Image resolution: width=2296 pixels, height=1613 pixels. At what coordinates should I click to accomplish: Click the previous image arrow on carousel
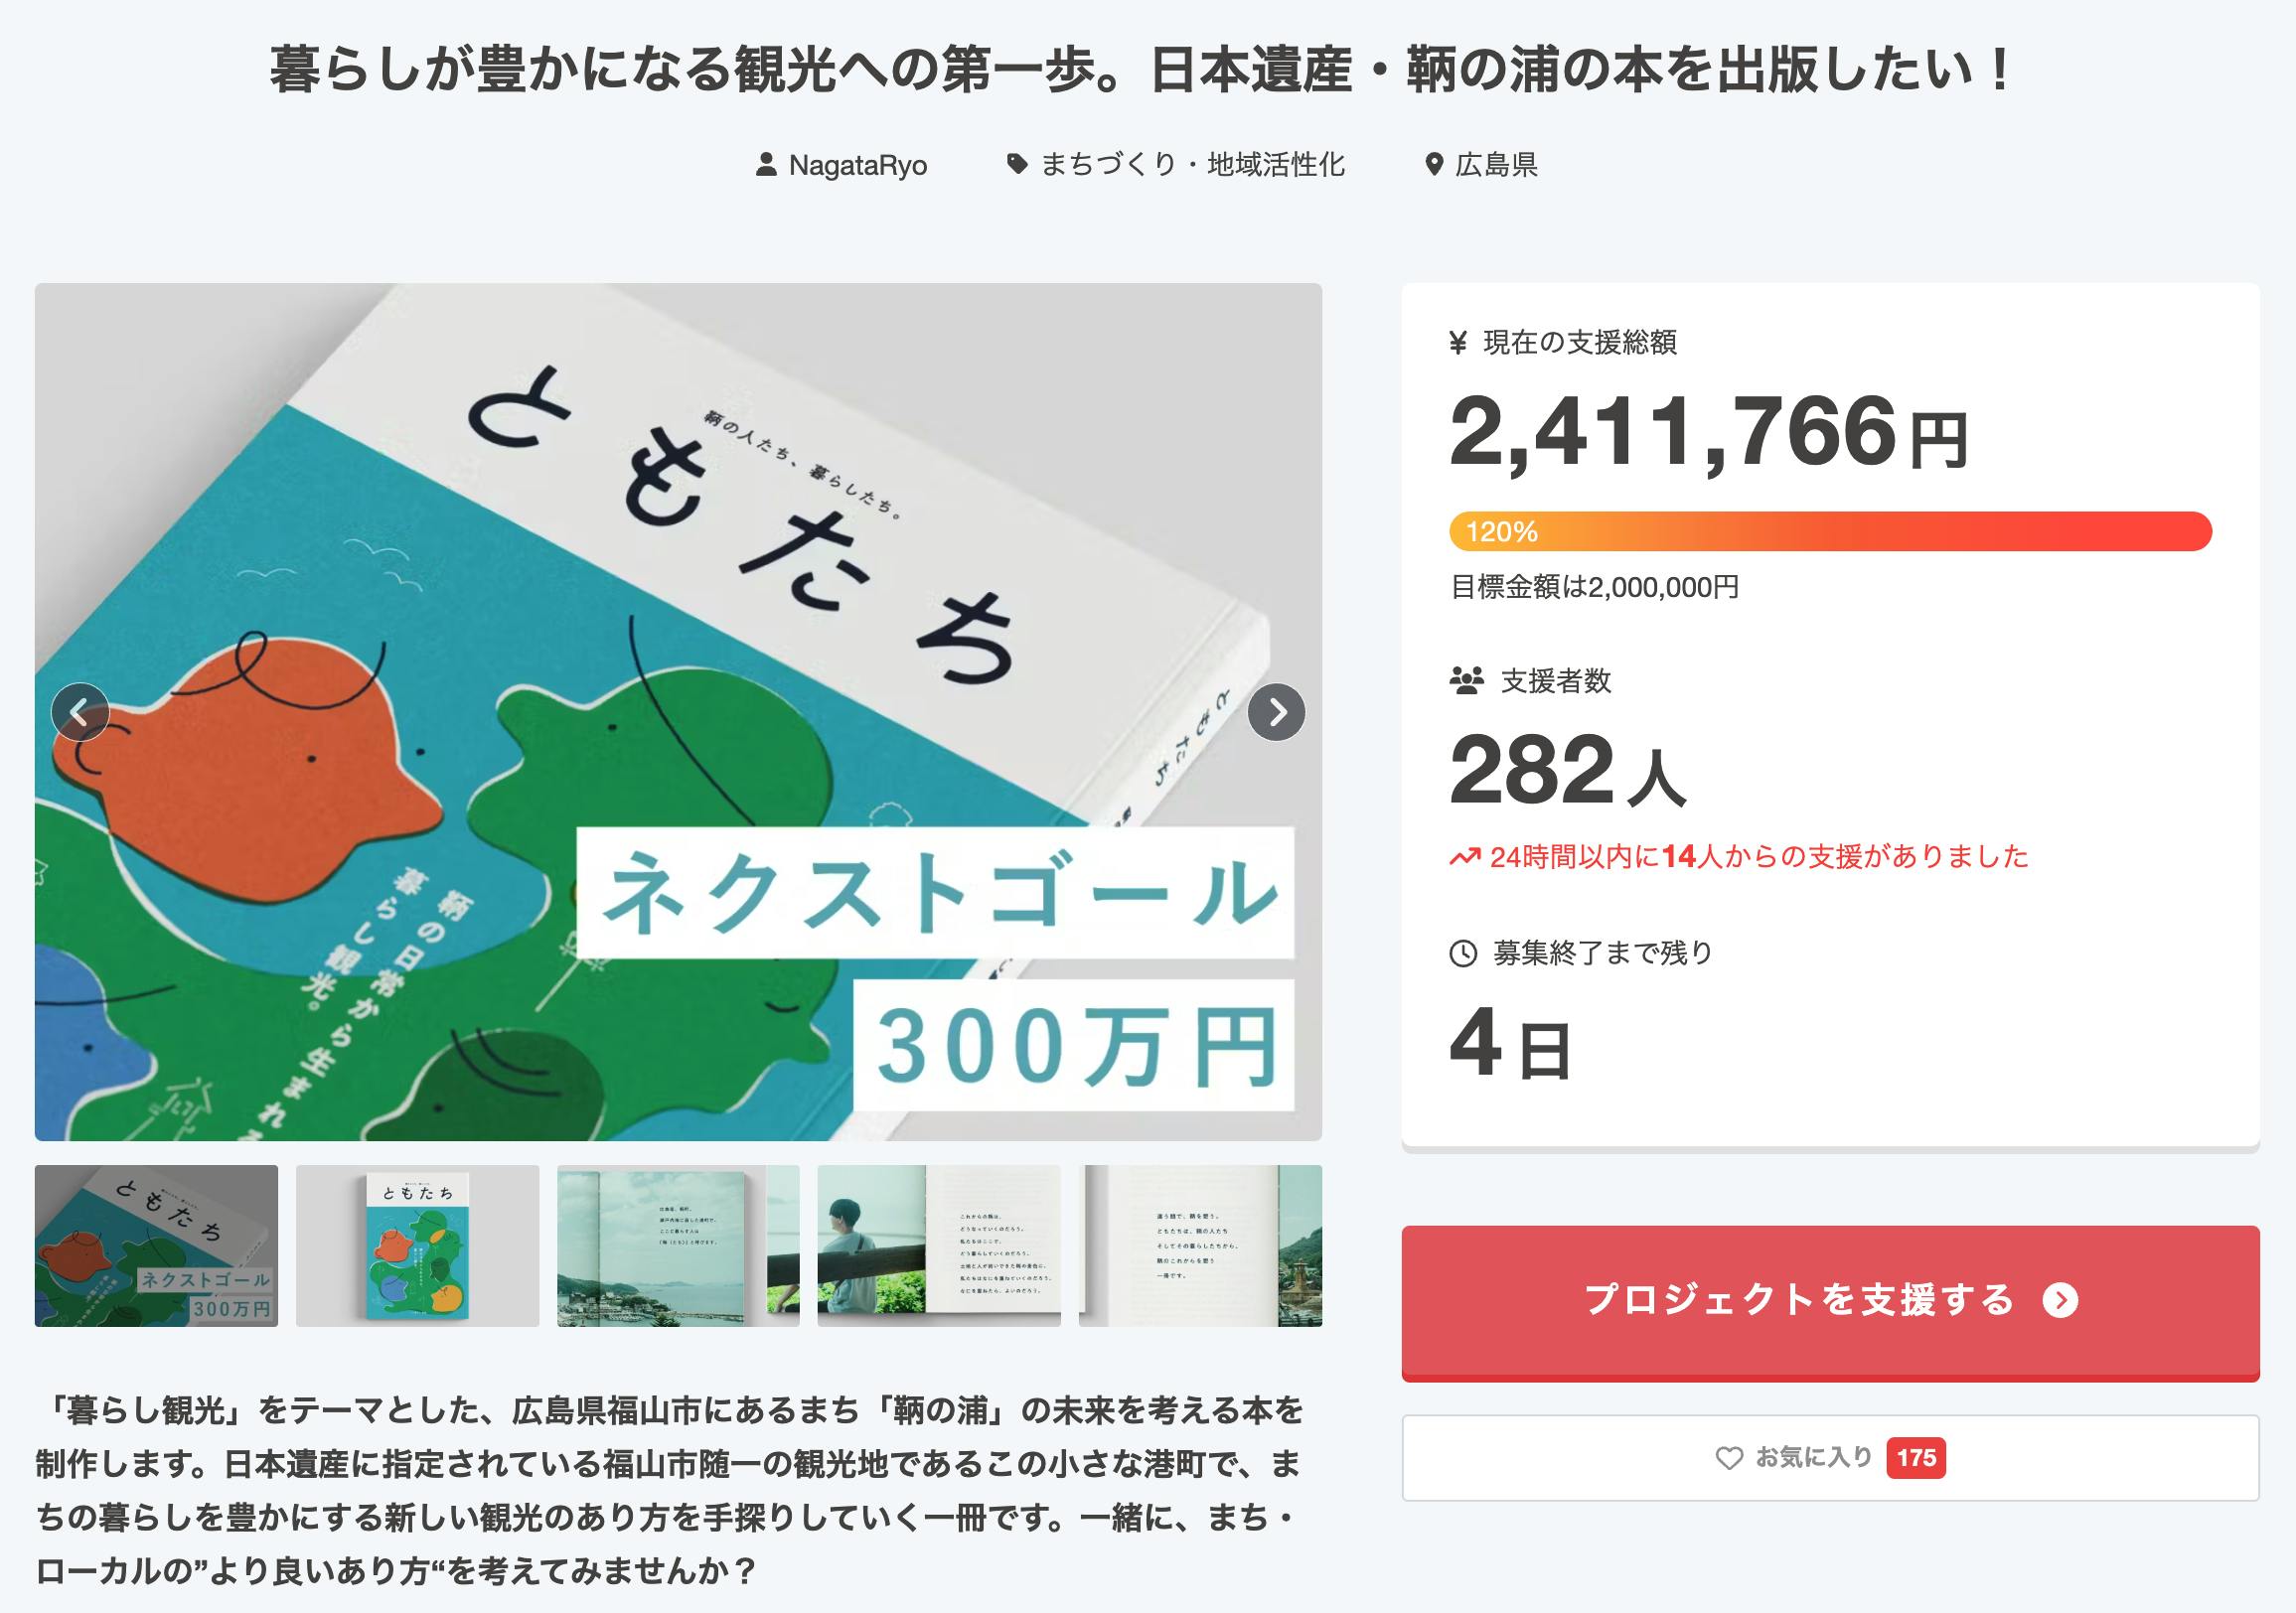point(80,712)
